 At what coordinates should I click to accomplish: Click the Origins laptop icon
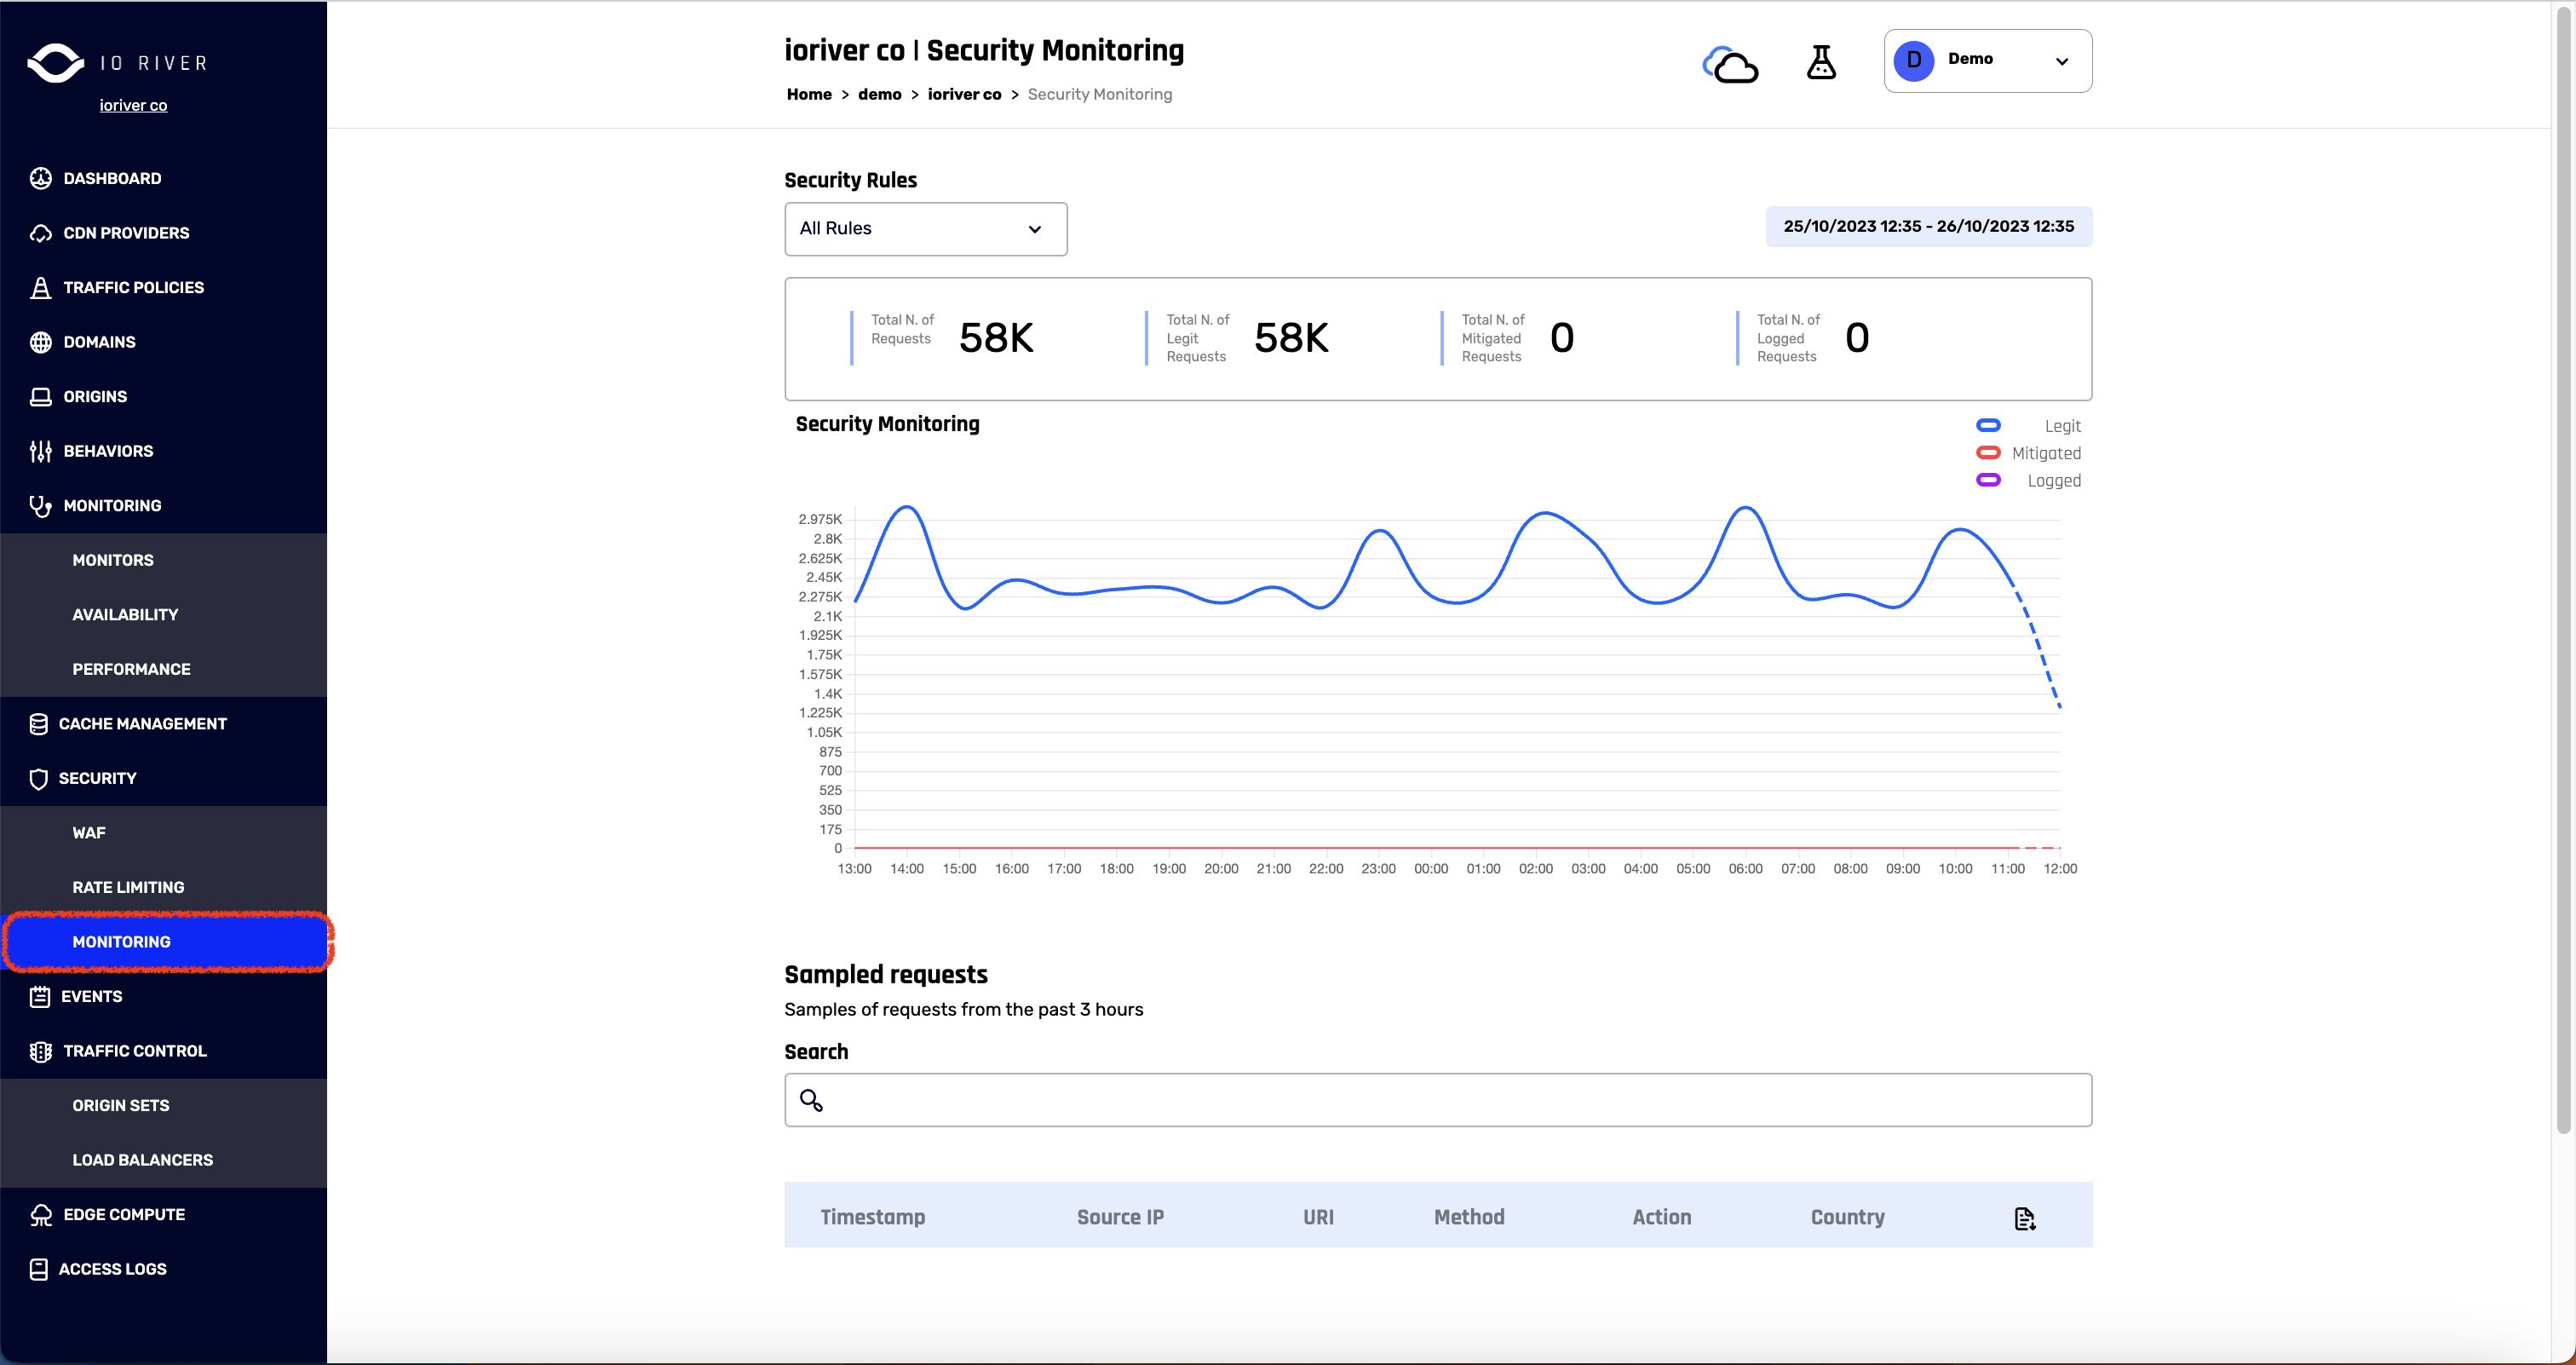tap(40, 397)
